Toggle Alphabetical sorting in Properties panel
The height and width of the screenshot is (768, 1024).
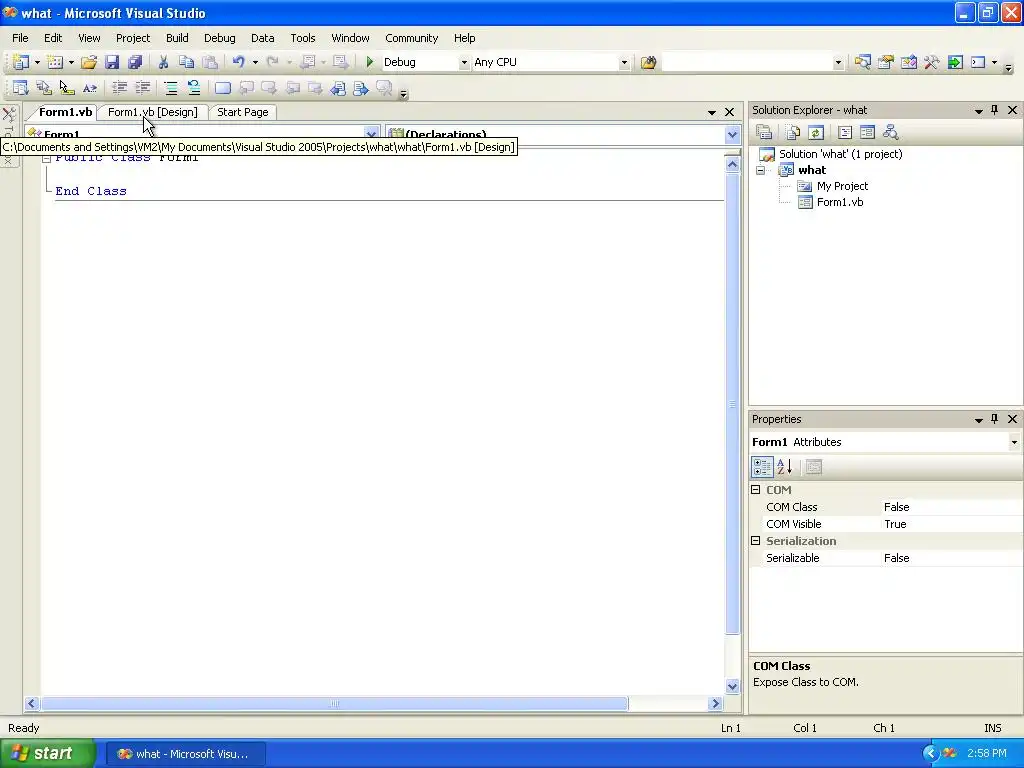(x=785, y=467)
